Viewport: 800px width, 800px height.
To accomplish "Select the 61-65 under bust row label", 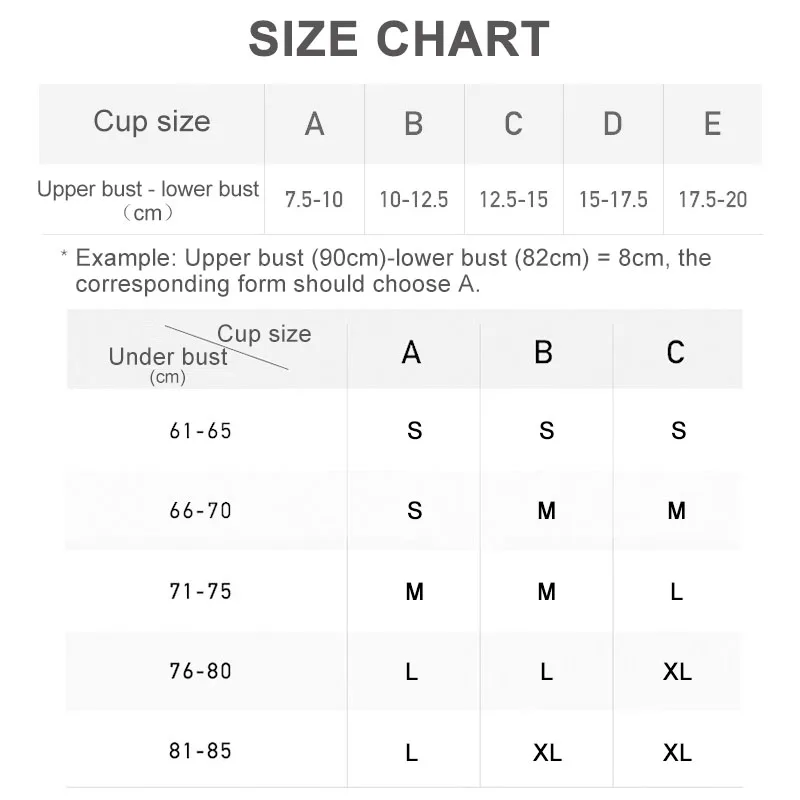I will pyautogui.click(x=200, y=431).
